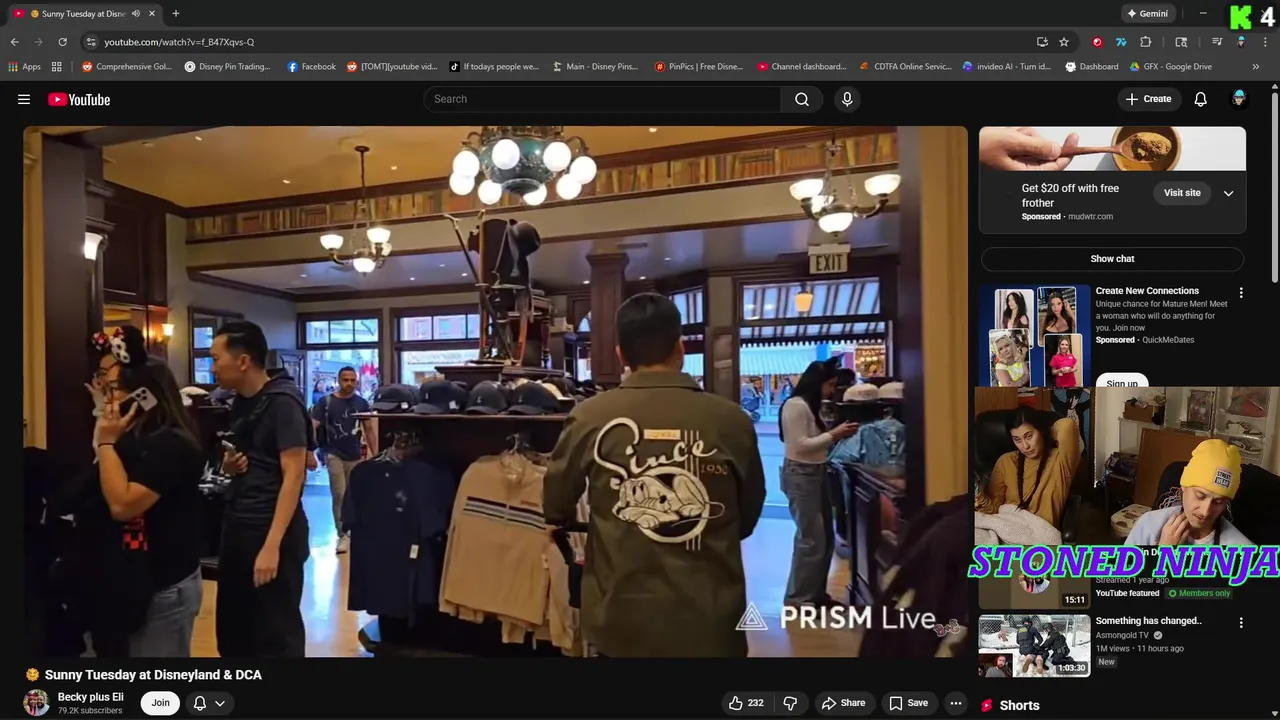
Task: Open options for Create New Connections ad
Action: point(1241,293)
